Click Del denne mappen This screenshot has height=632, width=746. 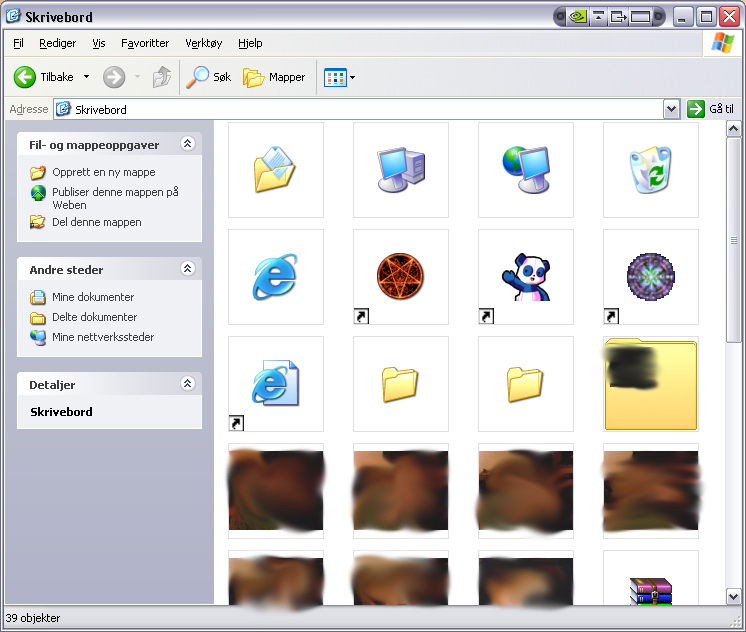[x=97, y=222]
